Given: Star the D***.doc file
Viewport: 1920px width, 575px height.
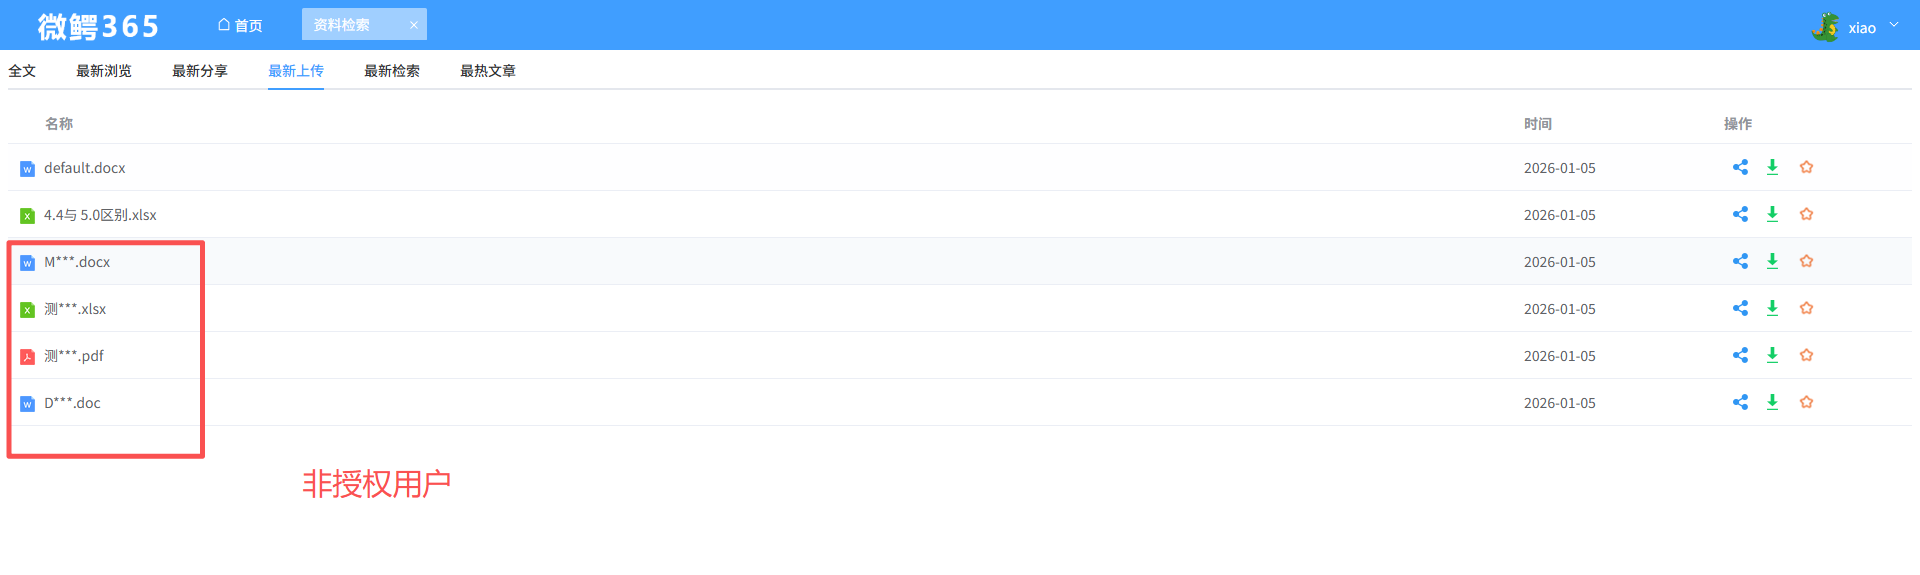Looking at the screenshot, I should tap(1806, 402).
